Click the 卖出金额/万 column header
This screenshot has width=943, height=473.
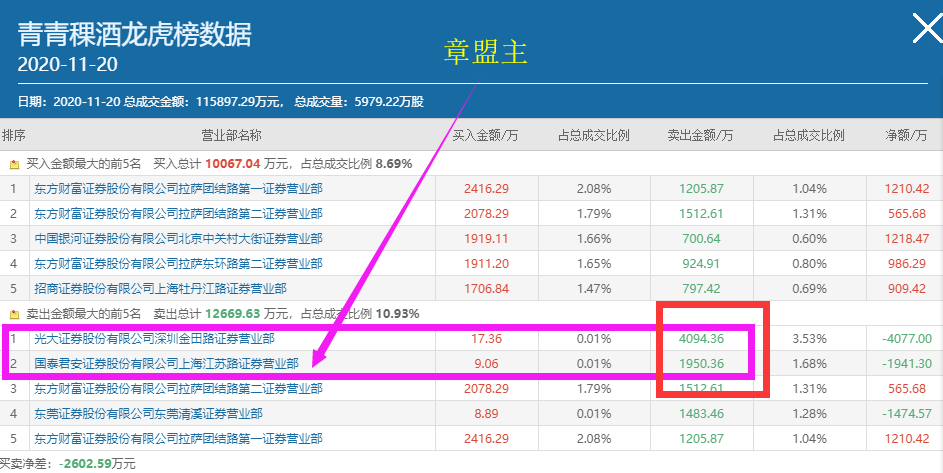(x=701, y=135)
